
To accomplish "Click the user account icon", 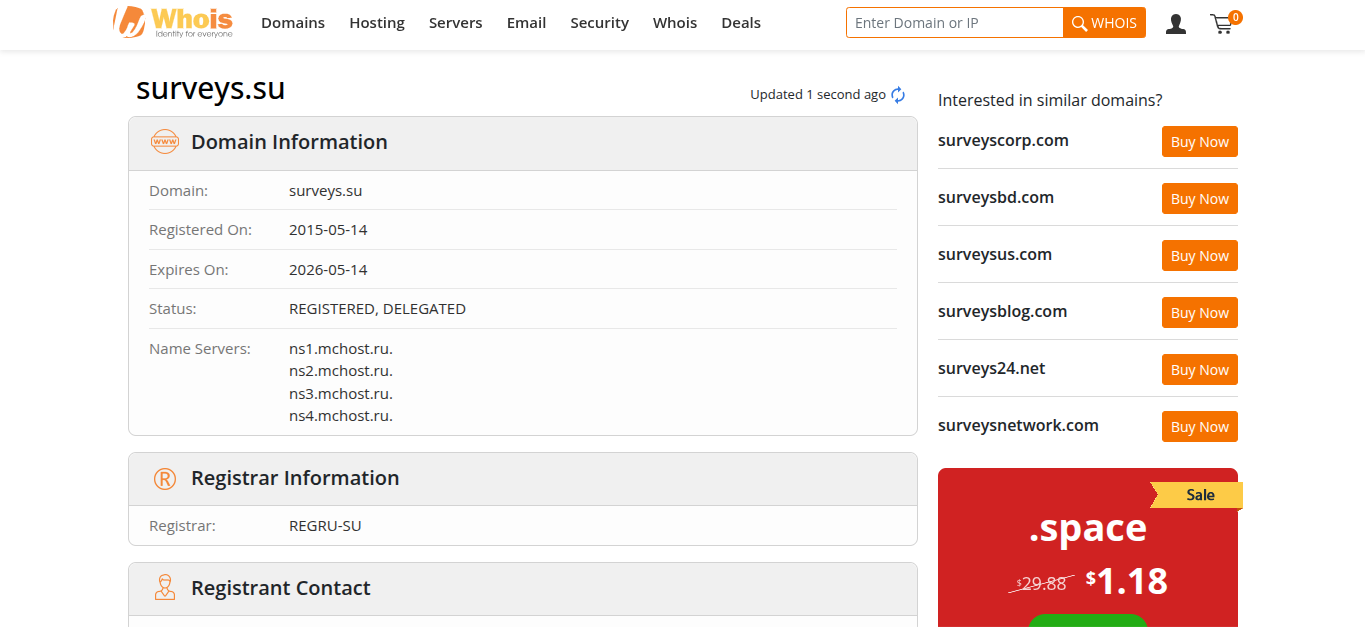I will (1175, 23).
